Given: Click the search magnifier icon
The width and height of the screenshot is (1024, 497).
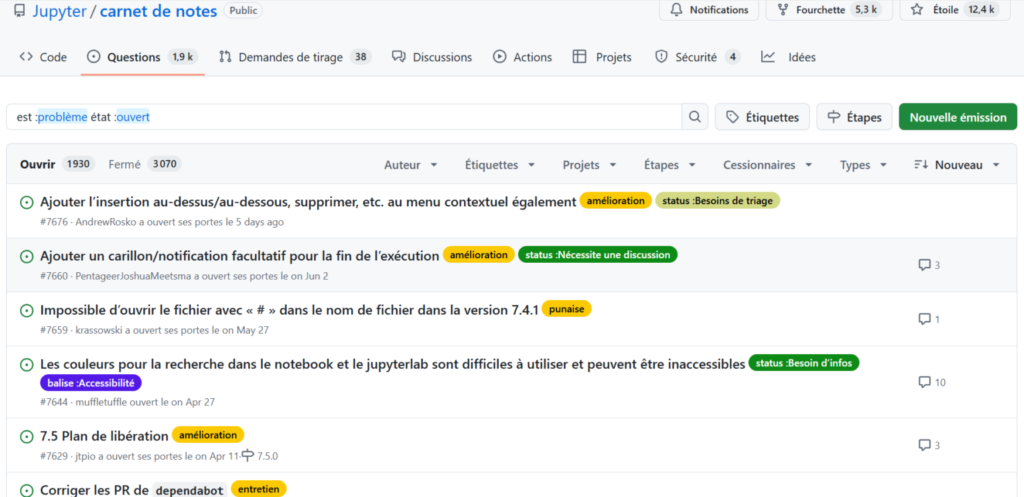Looking at the screenshot, I should pos(694,117).
